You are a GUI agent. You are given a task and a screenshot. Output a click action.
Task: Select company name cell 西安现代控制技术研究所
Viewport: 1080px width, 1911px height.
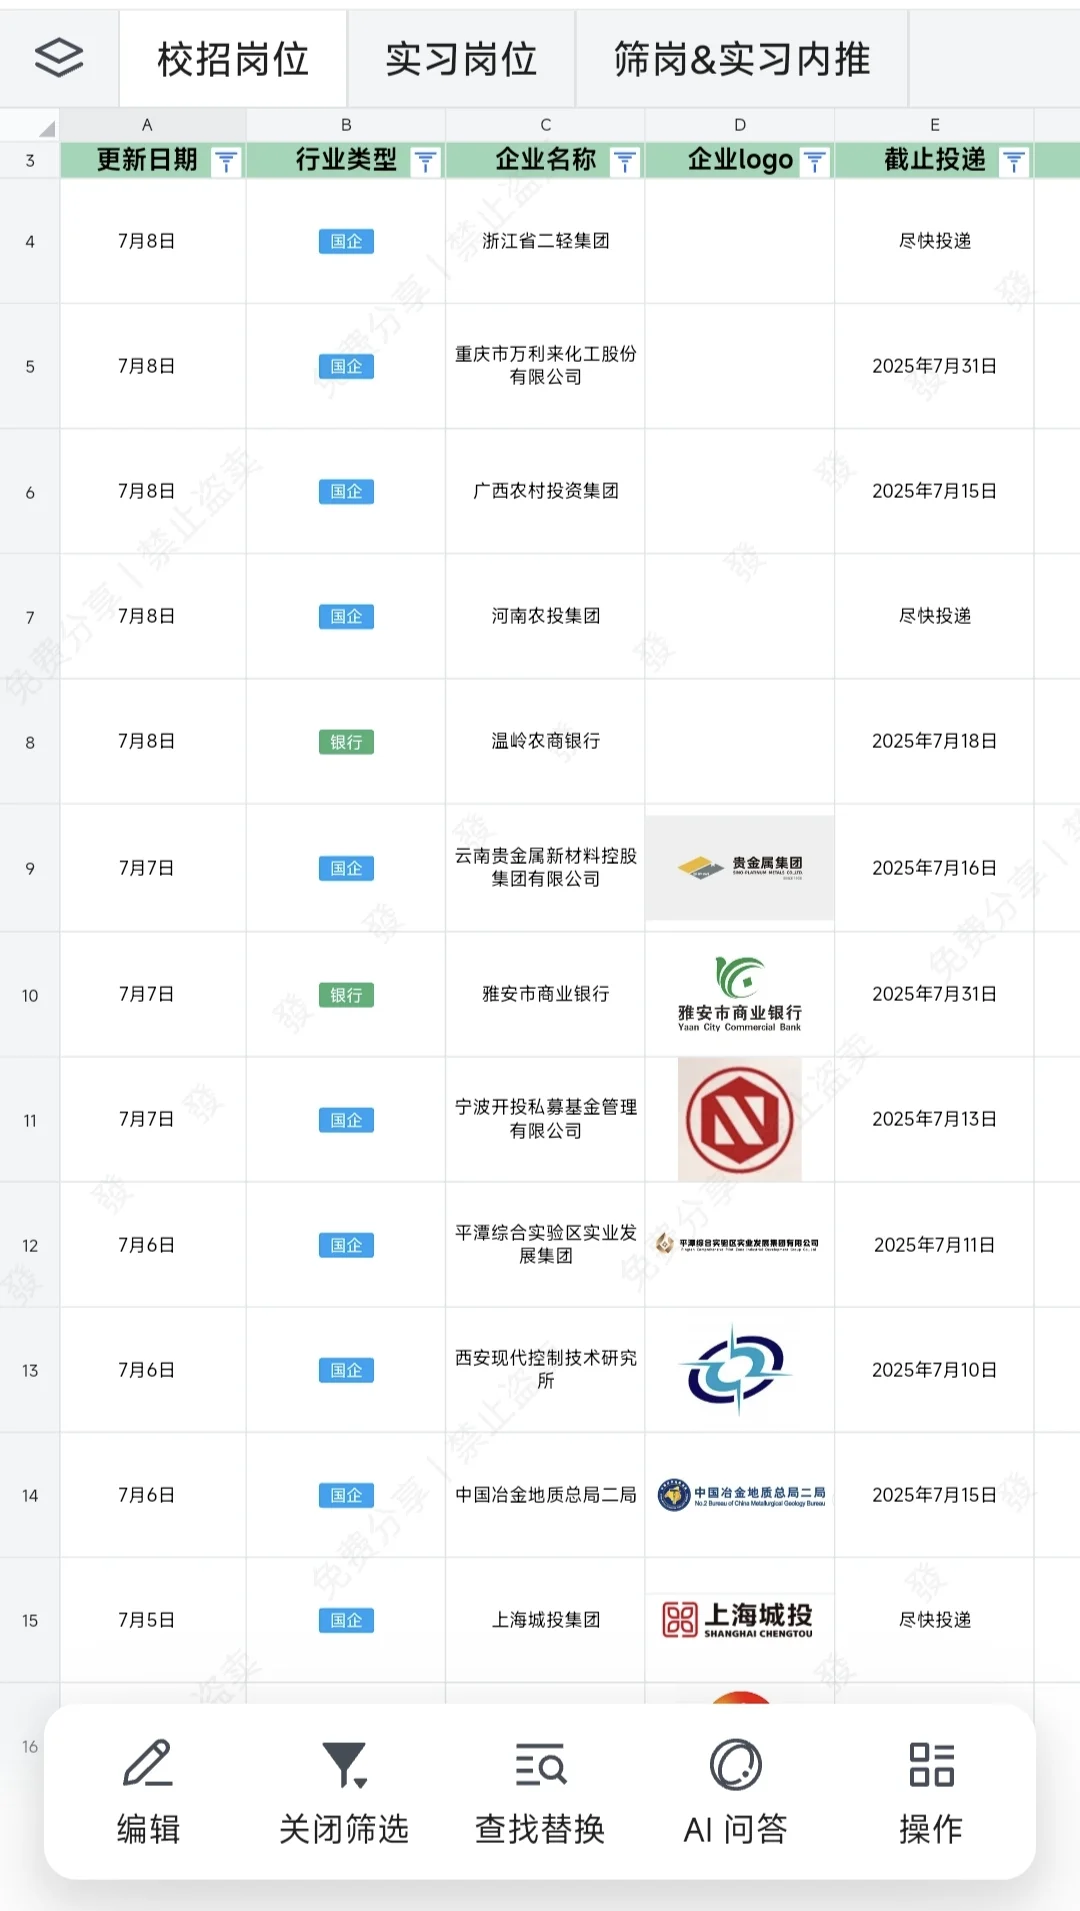coord(546,1369)
